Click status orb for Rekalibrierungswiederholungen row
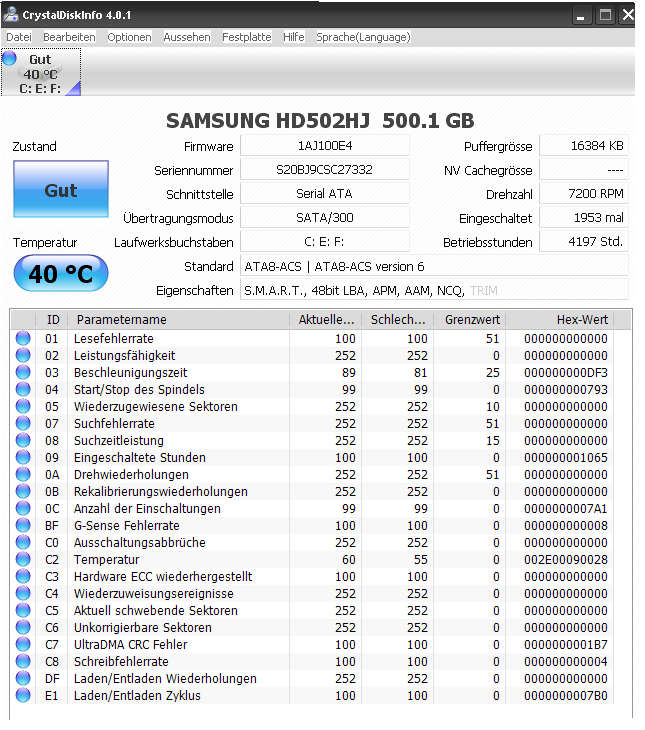Image resolution: width=645 pixels, height=730 pixels. pyautogui.click(x=23, y=491)
